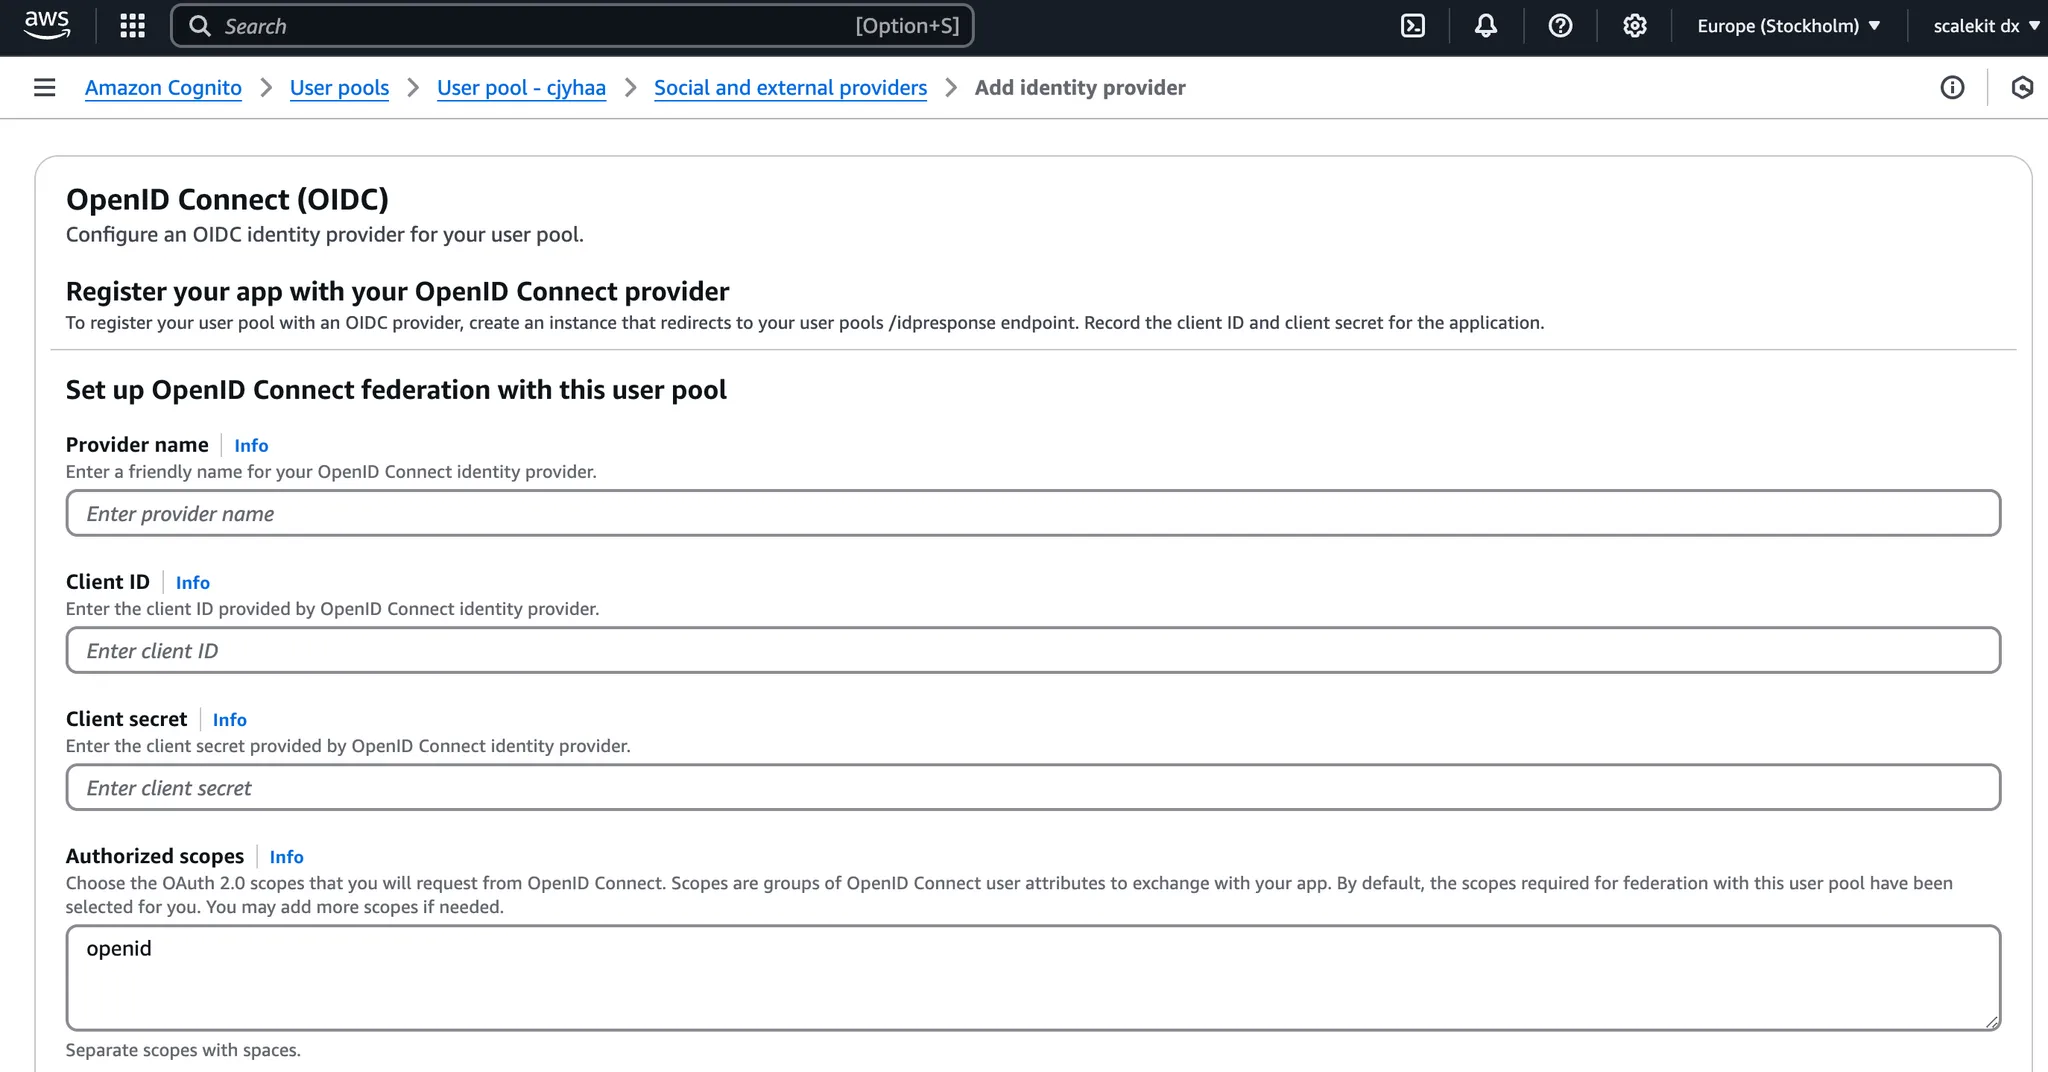Go to Amazon Cognito breadcrumb link
Image resolution: width=2048 pixels, height=1072 pixels.
(x=163, y=88)
